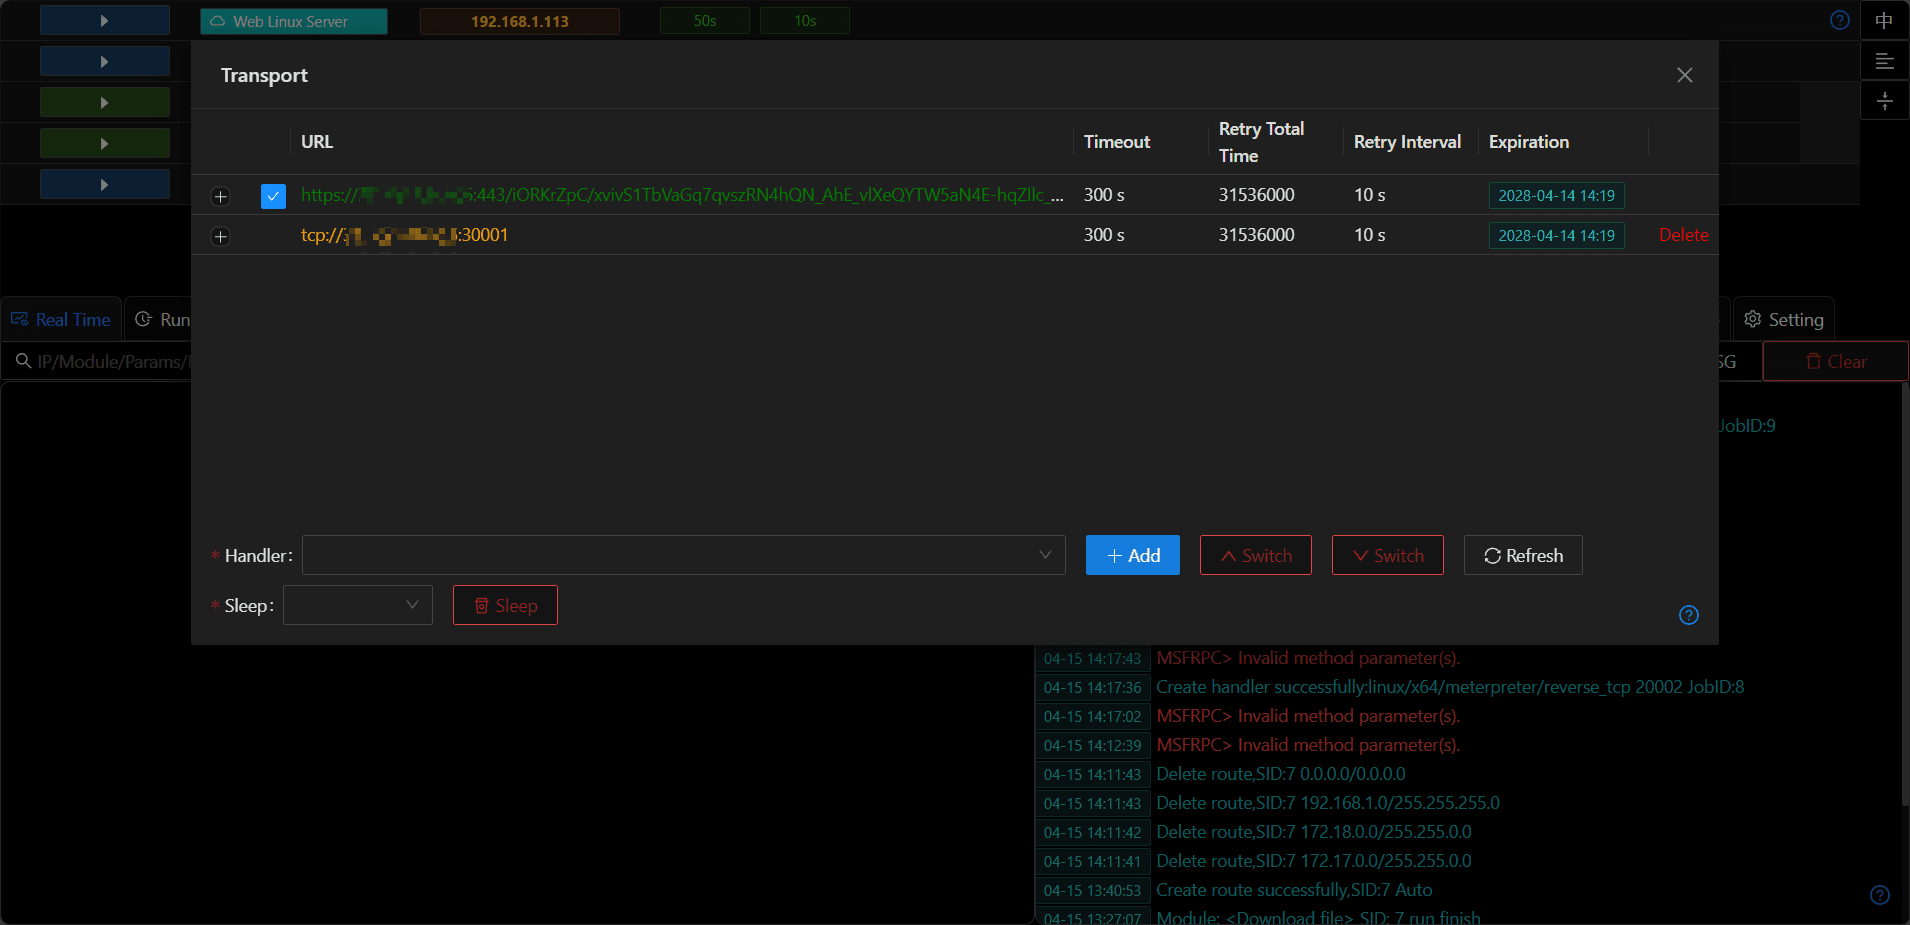Click the divider icon below the align-lines icon
Image resolution: width=1910 pixels, height=925 pixels.
1884,101
